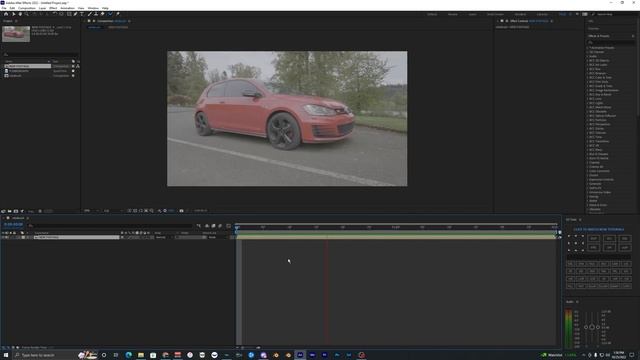The image size is (640, 360).
Task: Select the Zoom magnifier tool
Action: 27,14
